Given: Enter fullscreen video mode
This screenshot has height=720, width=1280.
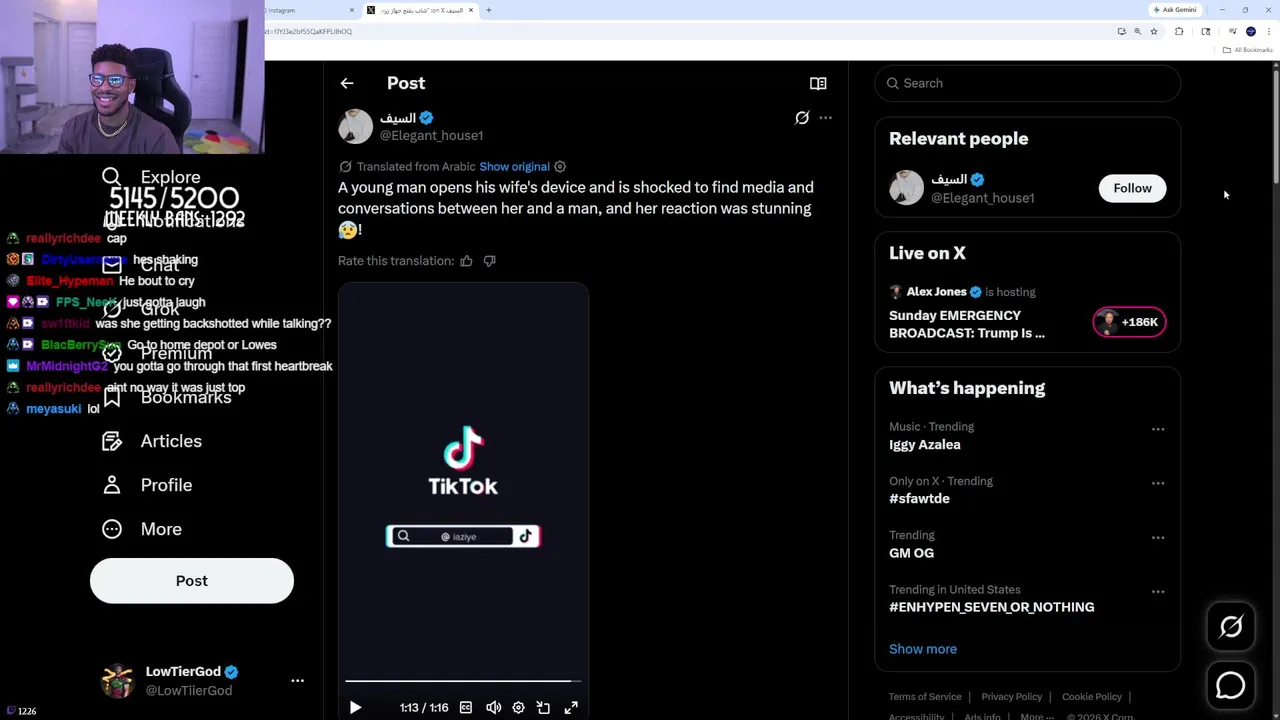Looking at the screenshot, I should (571, 707).
